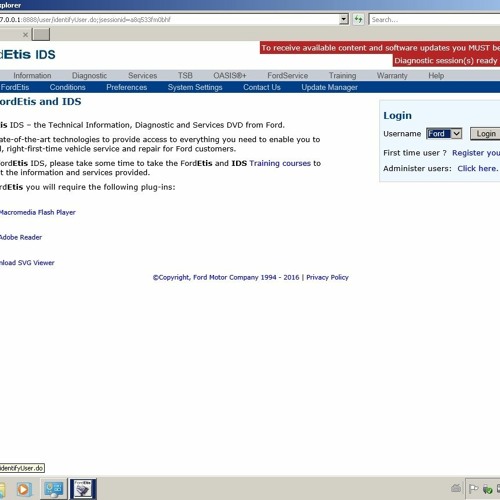Click the 'Diagnostic session(s) ready' notice
This screenshot has height=500, width=500.
[446, 60]
